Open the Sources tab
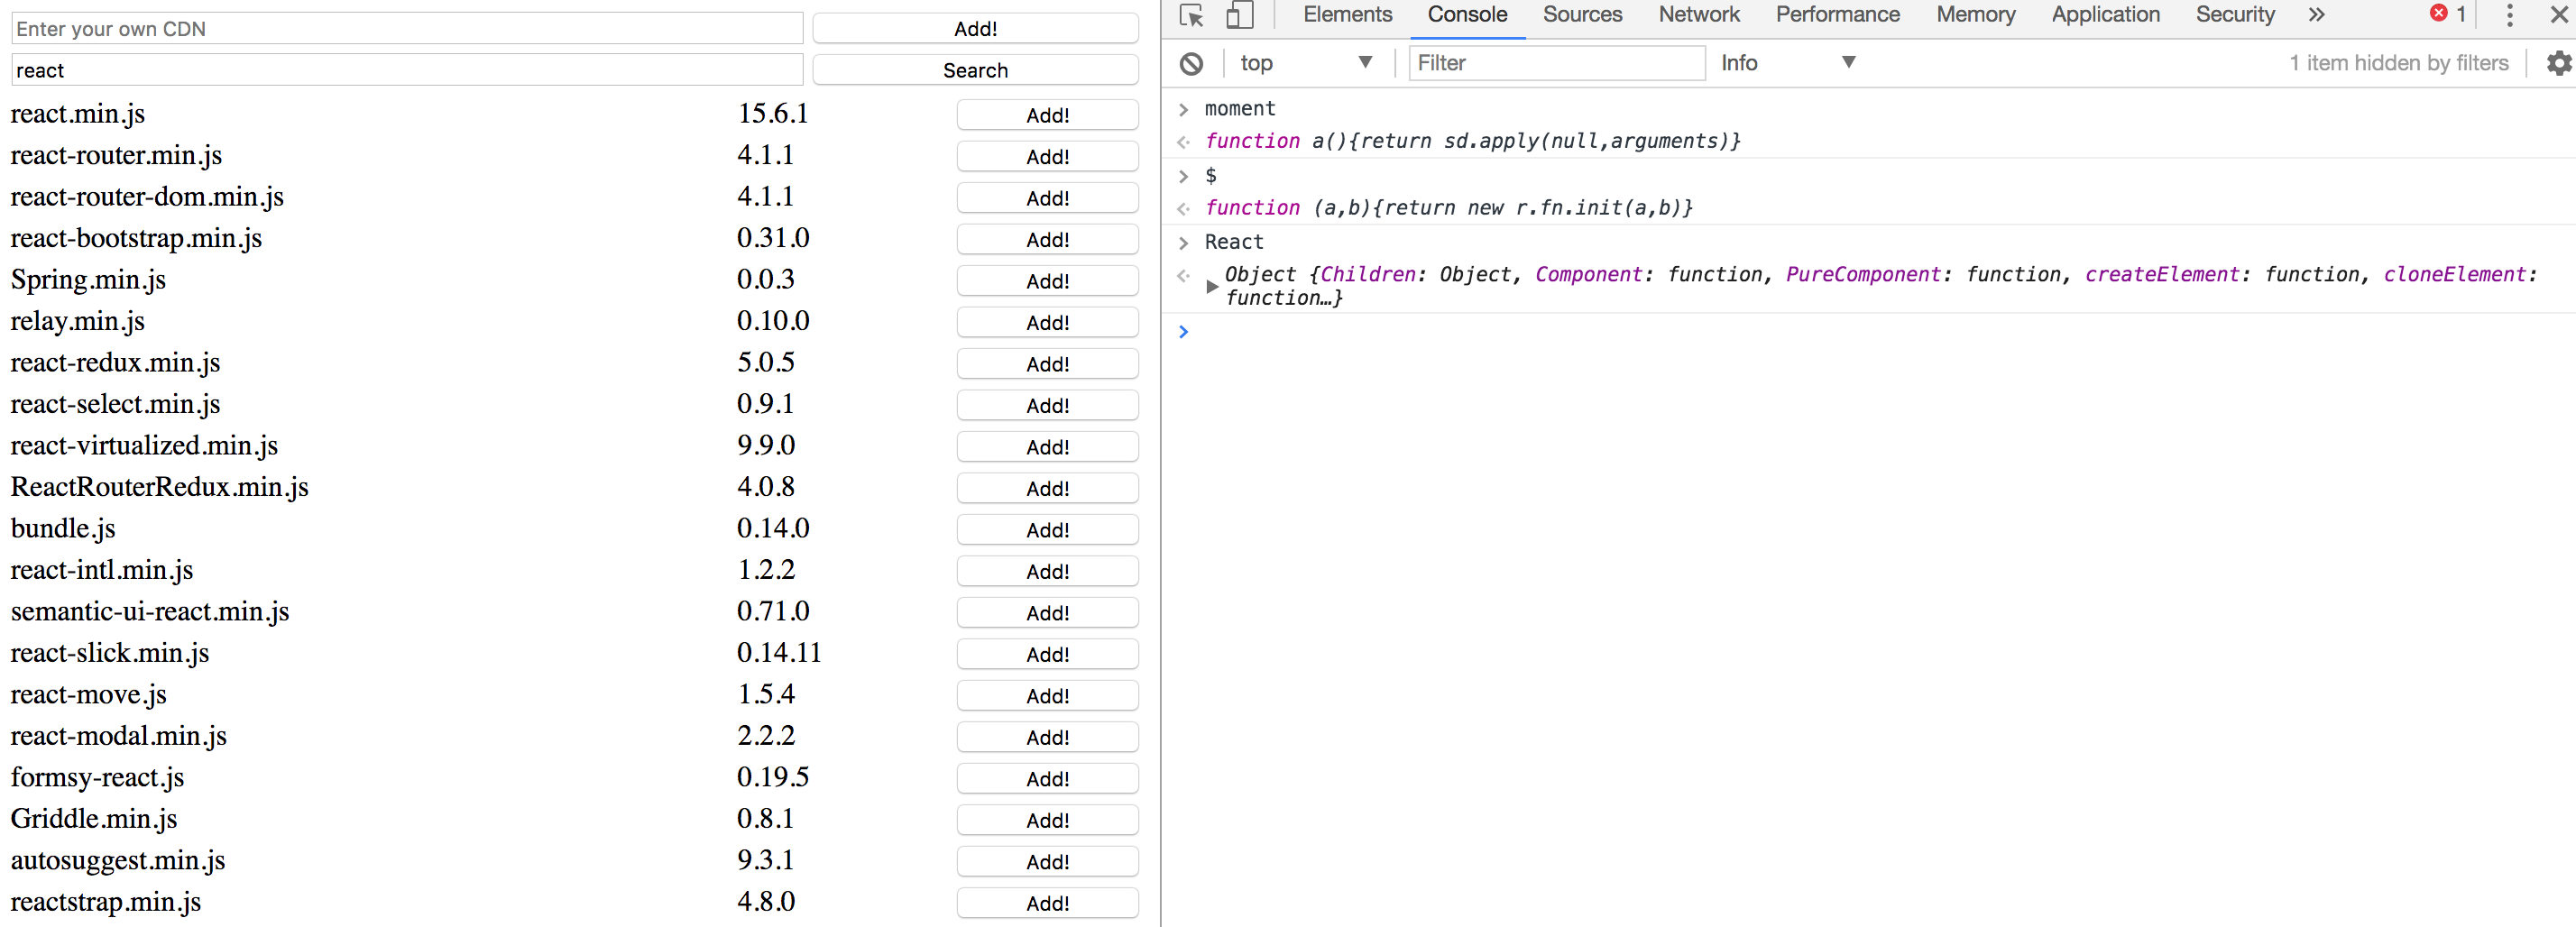Image resolution: width=2576 pixels, height=927 pixels. point(1582,15)
